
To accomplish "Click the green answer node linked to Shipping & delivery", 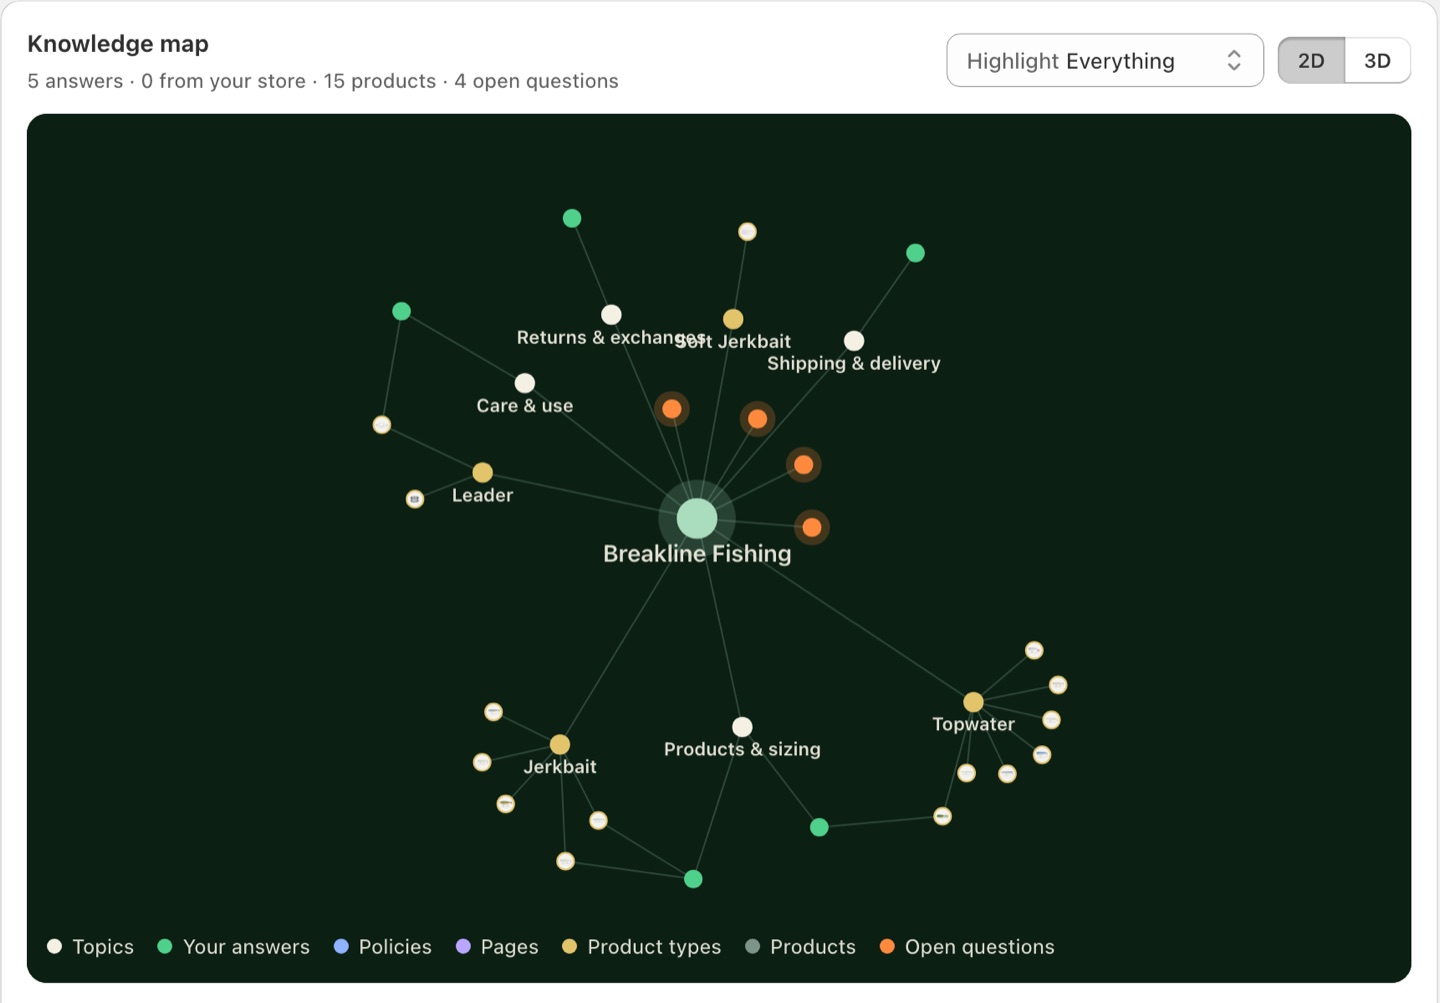I will pyautogui.click(x=915, y=253).
